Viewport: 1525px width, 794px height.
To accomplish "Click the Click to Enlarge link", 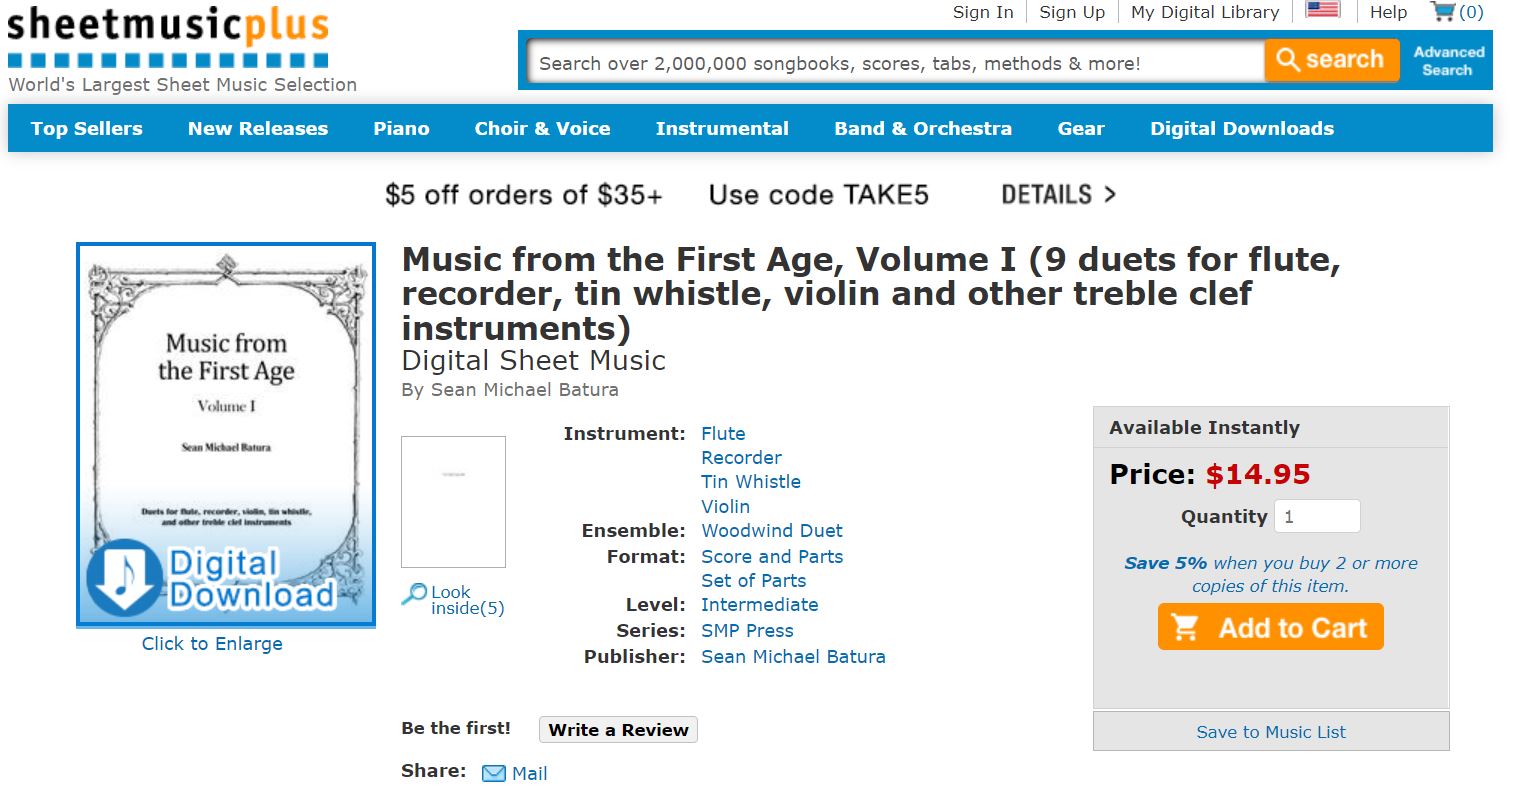I will click(x=212, y=644).
